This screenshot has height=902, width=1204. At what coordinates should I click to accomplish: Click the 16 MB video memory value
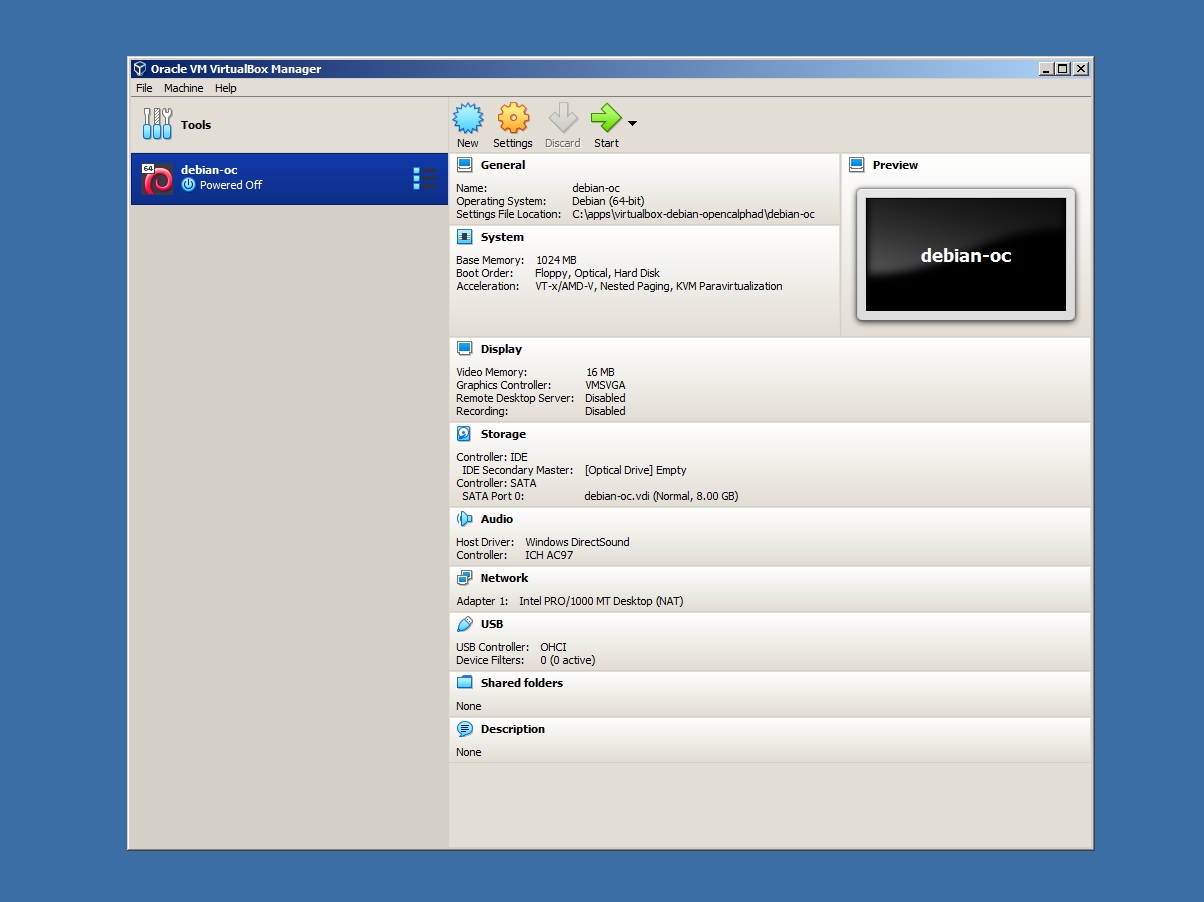(x=600, y=372)
